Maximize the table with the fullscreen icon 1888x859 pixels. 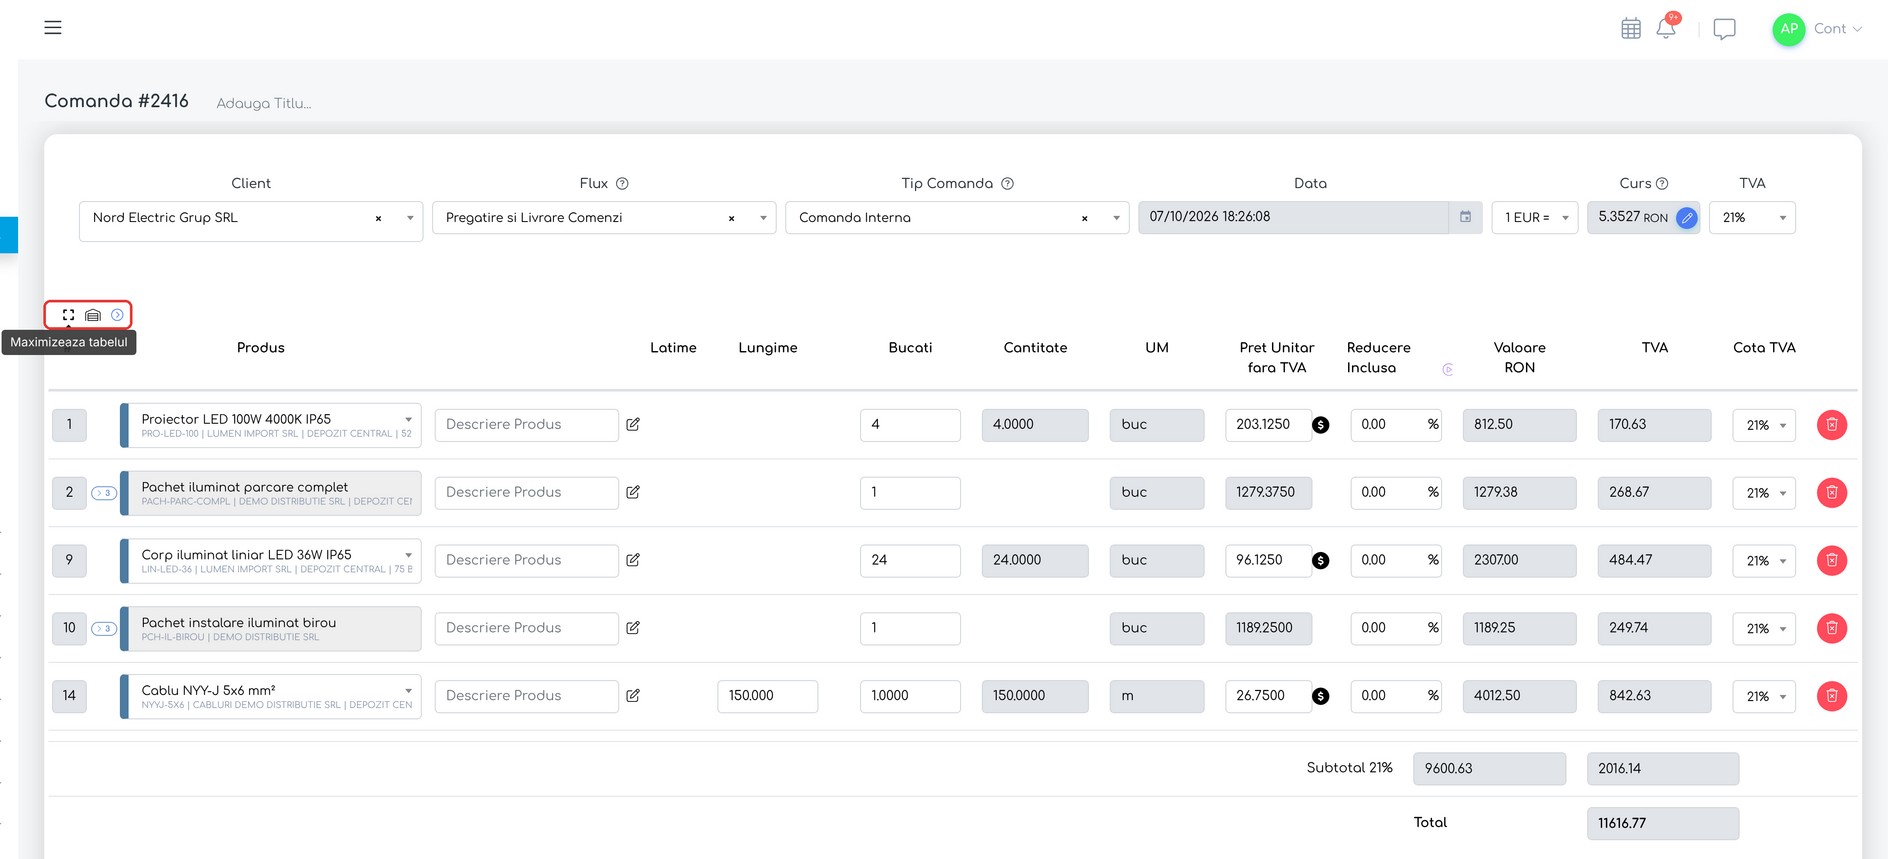(x=68, y=315)
